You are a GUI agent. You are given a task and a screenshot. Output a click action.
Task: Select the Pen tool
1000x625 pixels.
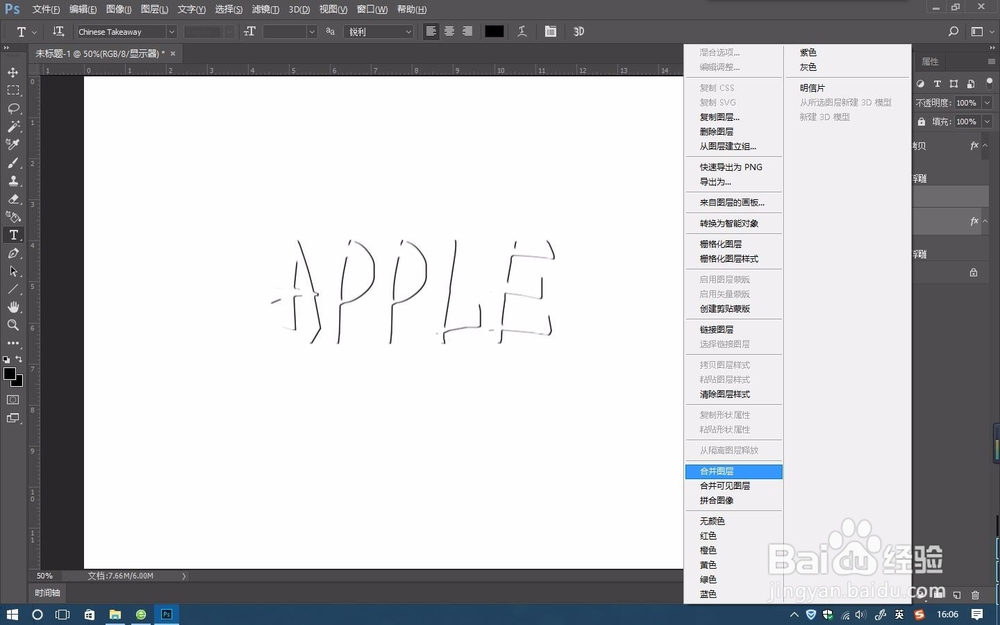click(13, 253)
